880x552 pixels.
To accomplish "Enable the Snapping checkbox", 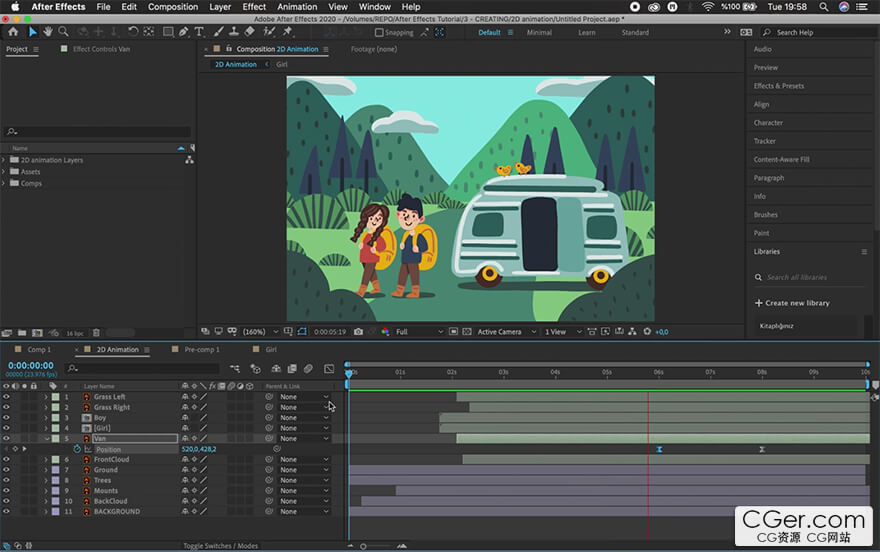I will click(x=379, y=32).
